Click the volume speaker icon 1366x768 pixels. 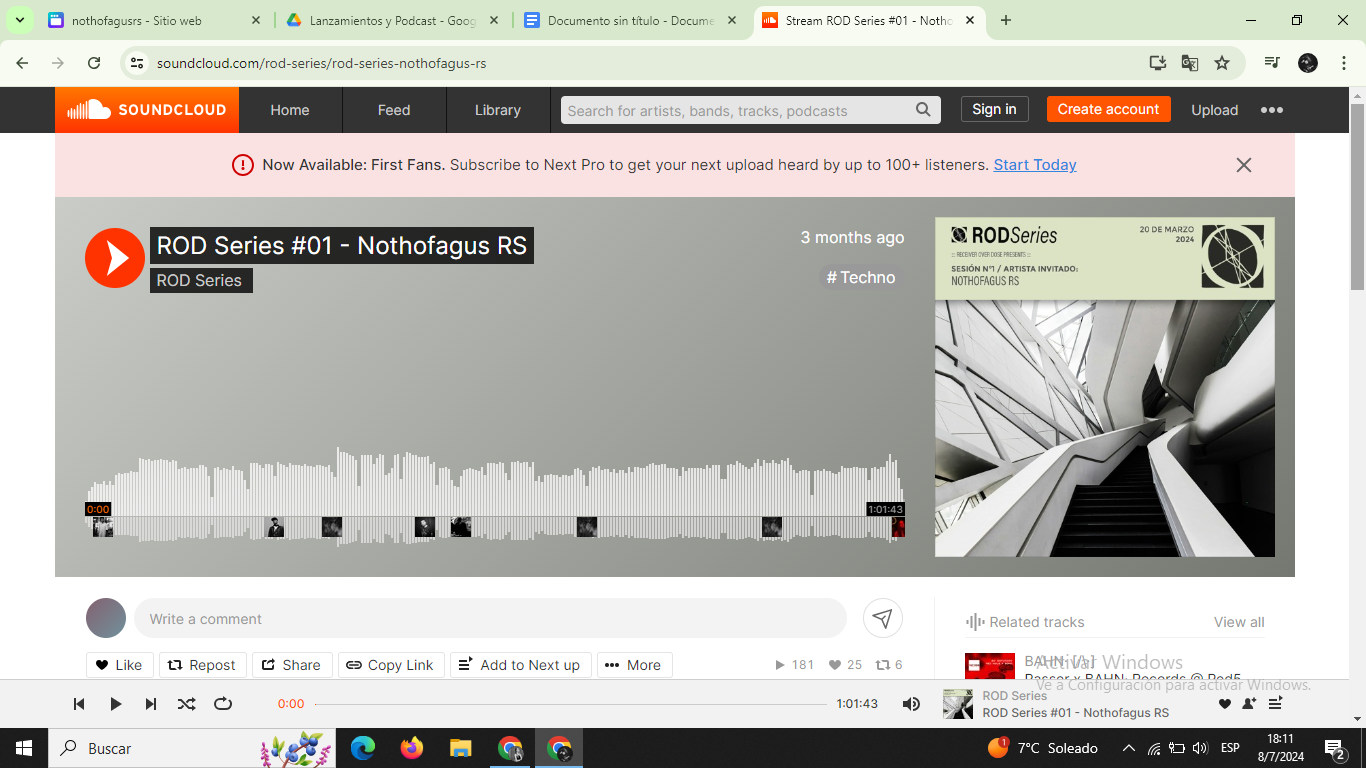pyautogui.click(x=911, y=704)
